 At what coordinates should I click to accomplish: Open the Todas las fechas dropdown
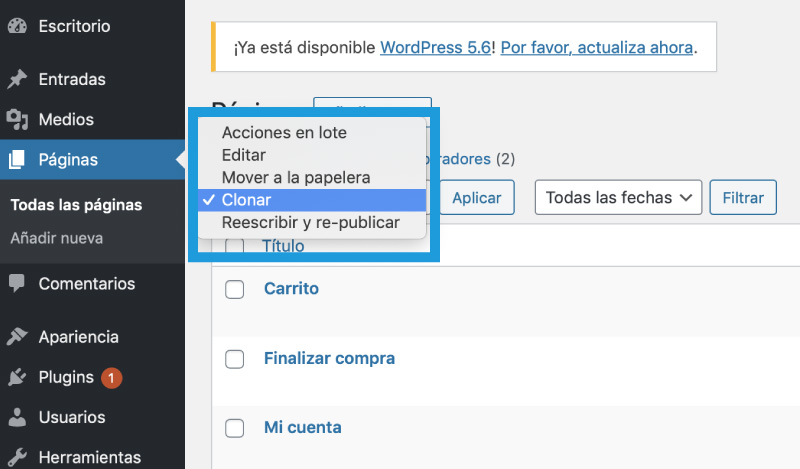pos(618,198)
